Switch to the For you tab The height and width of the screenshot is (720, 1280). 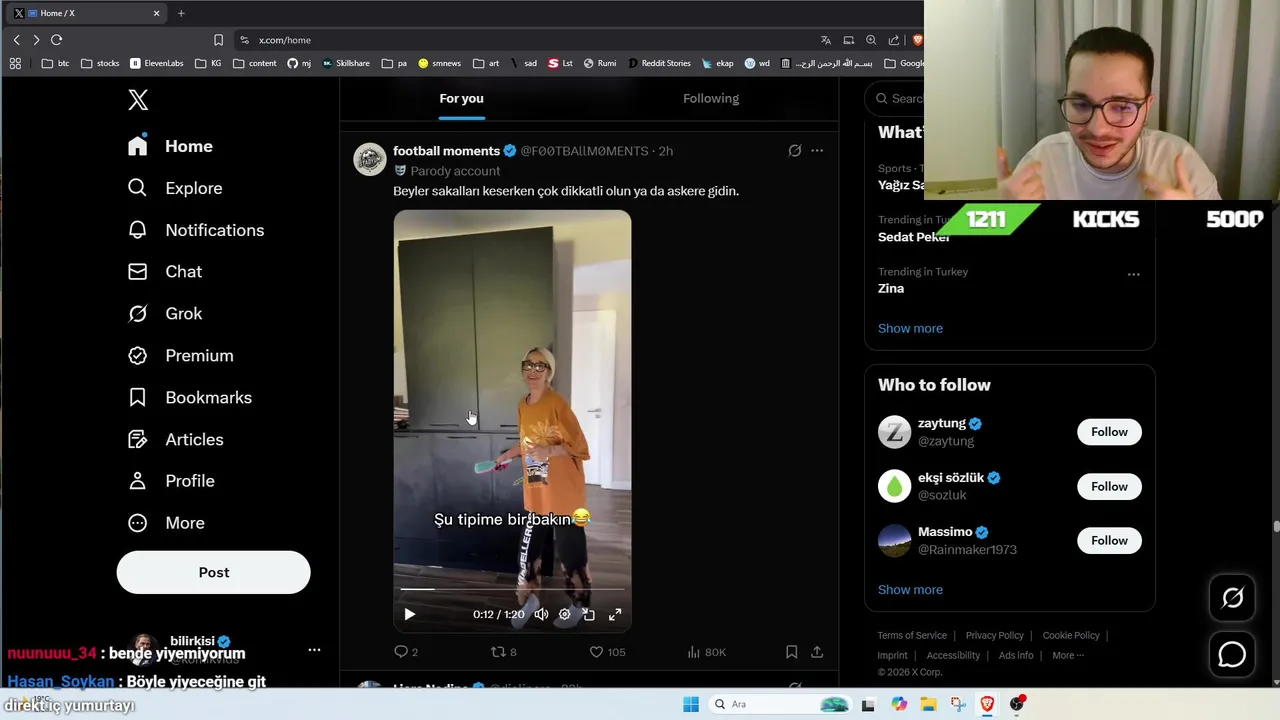461,98
